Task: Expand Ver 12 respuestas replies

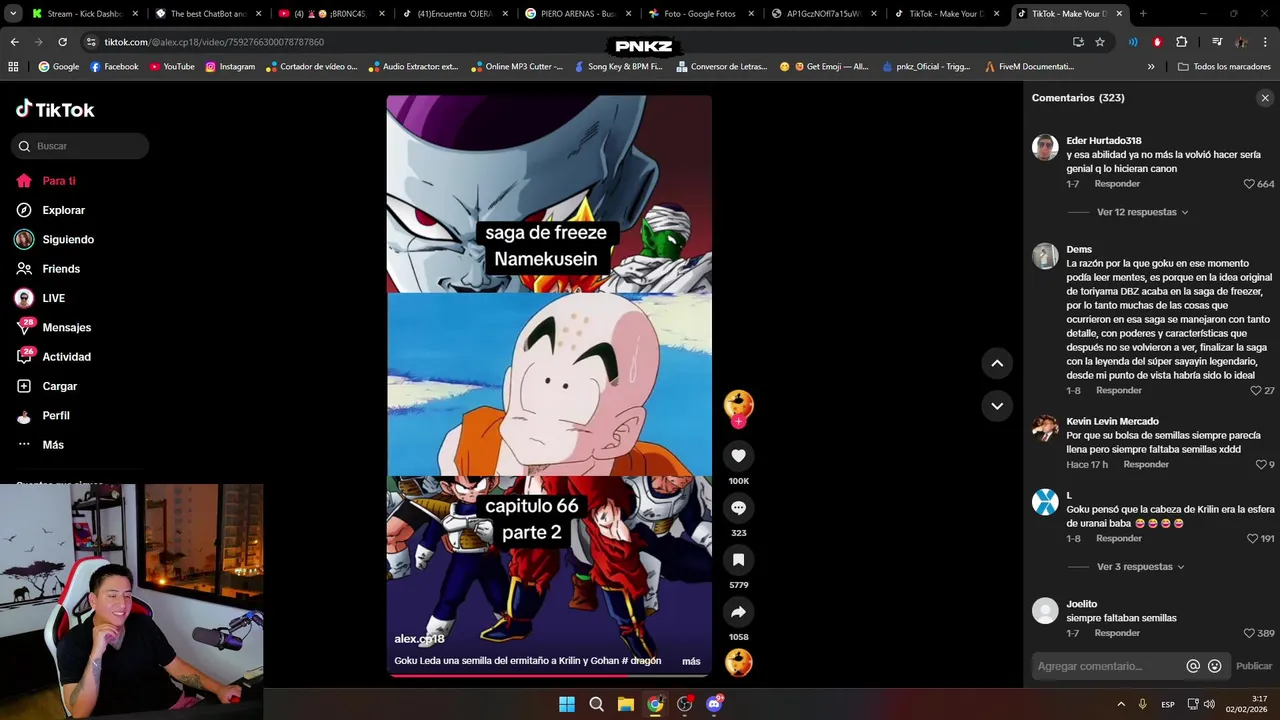Action: coord(1142,212)
